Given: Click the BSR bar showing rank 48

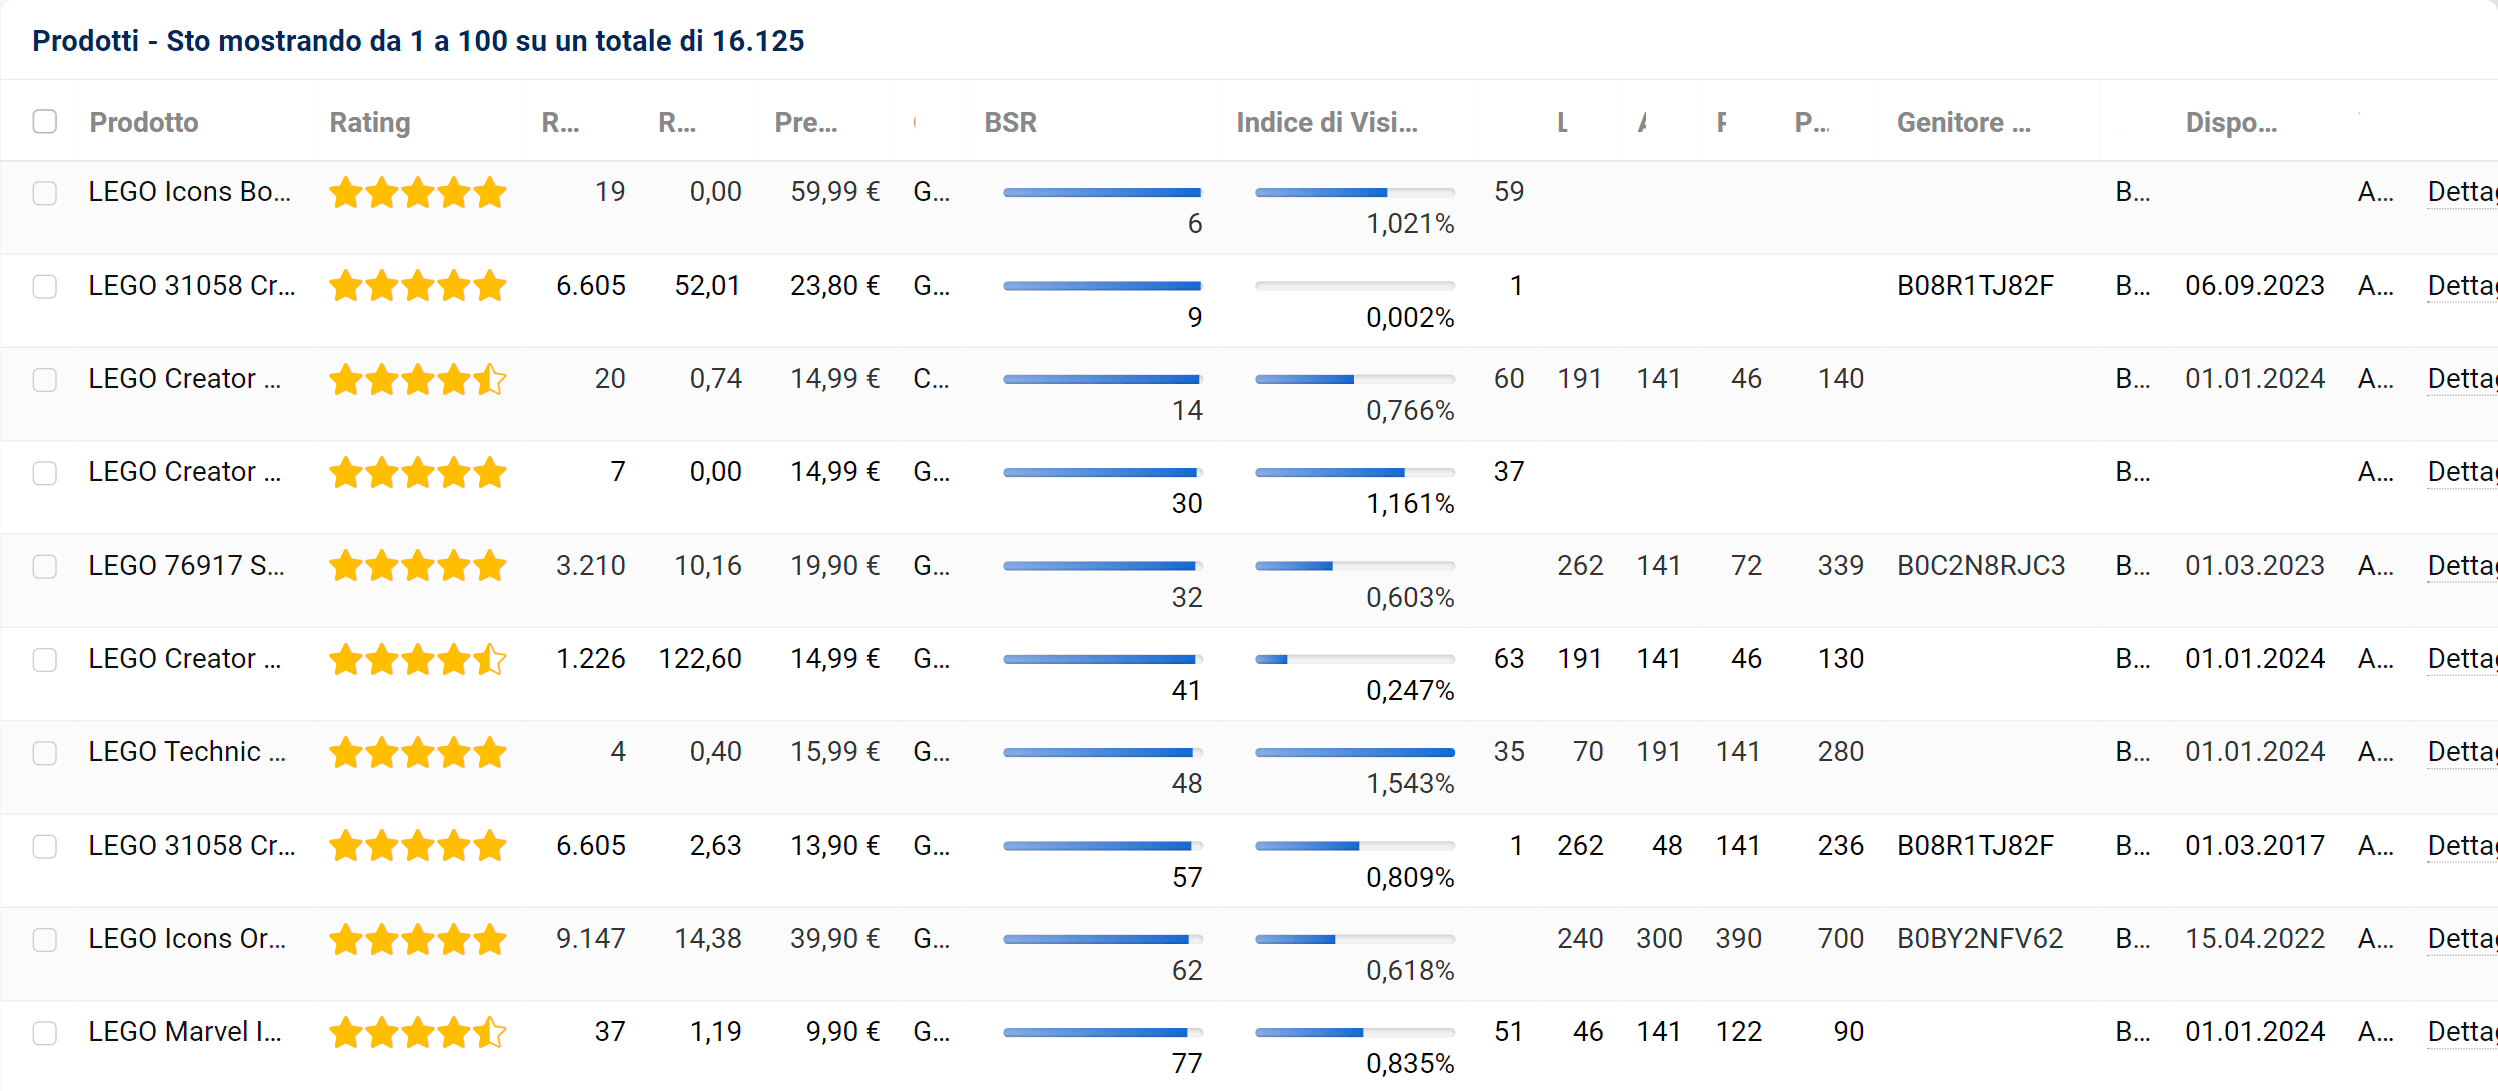Looking at the screenshot, I should pyautogui.click(x=1102, y=752).
